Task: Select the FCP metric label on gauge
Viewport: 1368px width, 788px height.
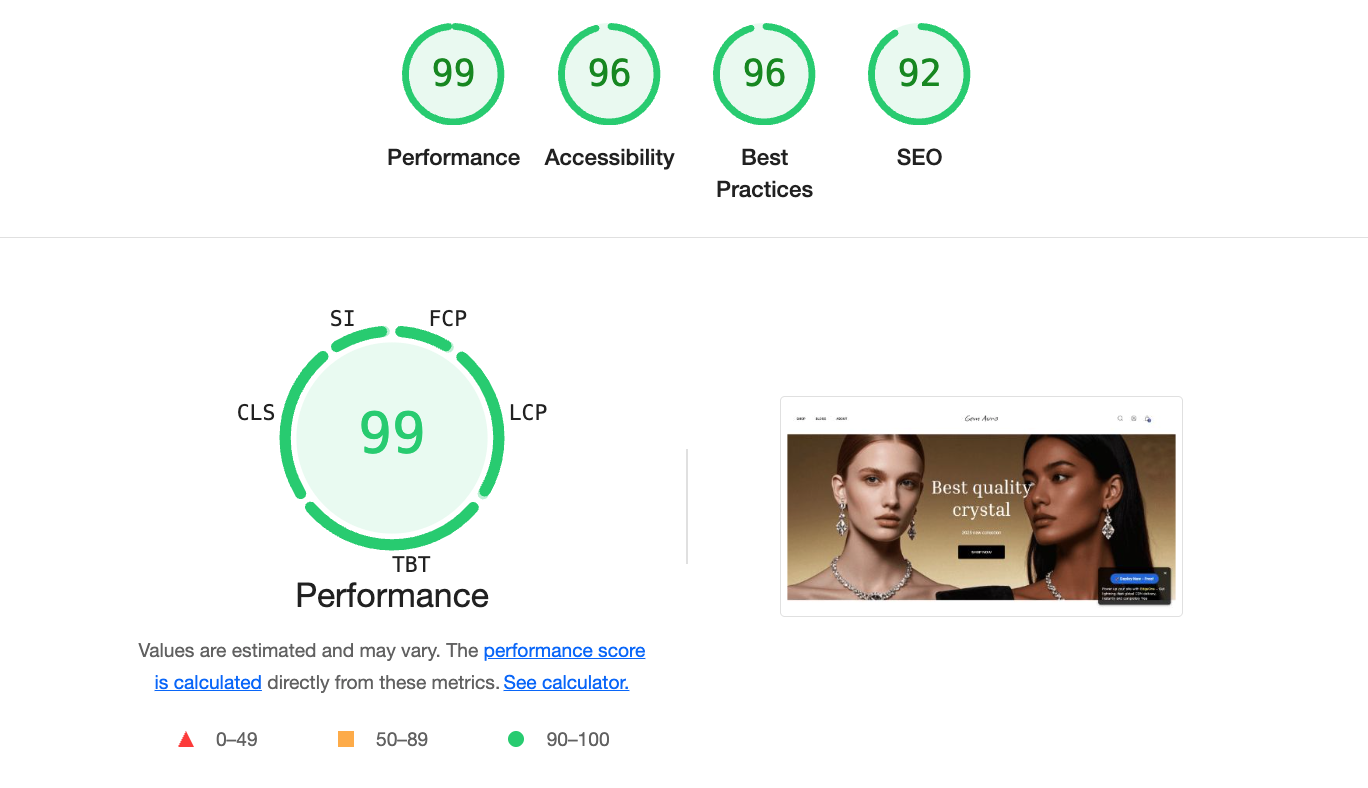Action: (448, 318)
